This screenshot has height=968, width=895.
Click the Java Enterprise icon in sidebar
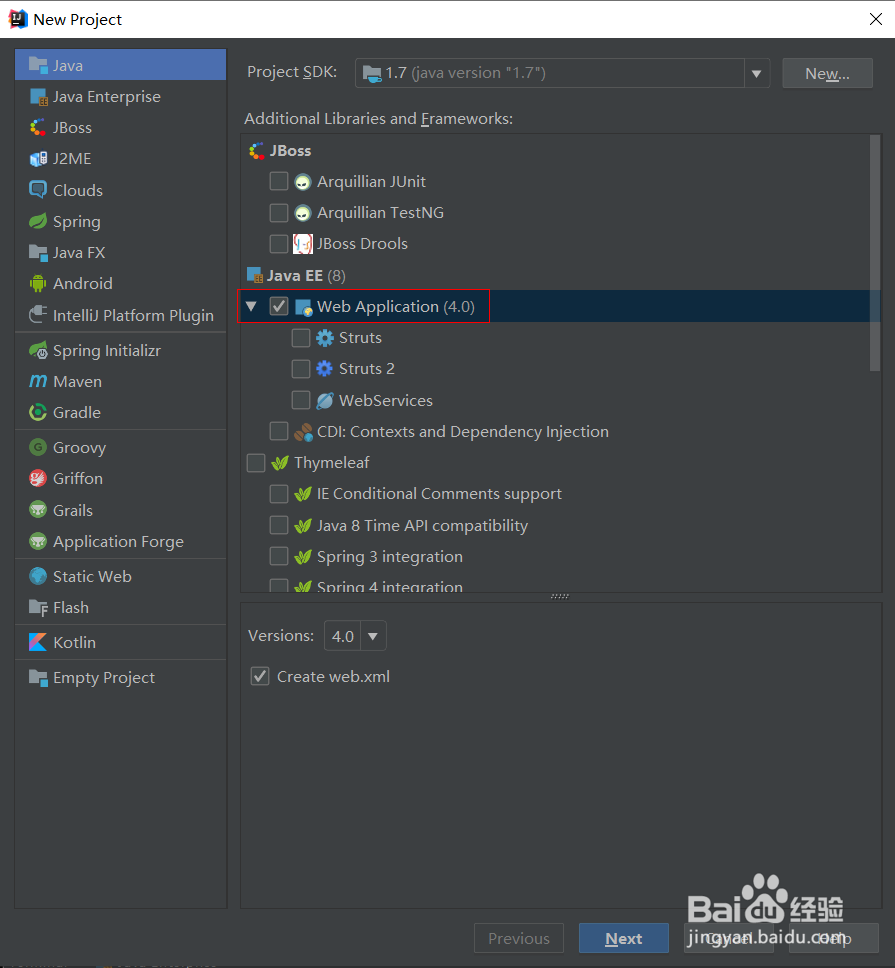coord(38,97)
